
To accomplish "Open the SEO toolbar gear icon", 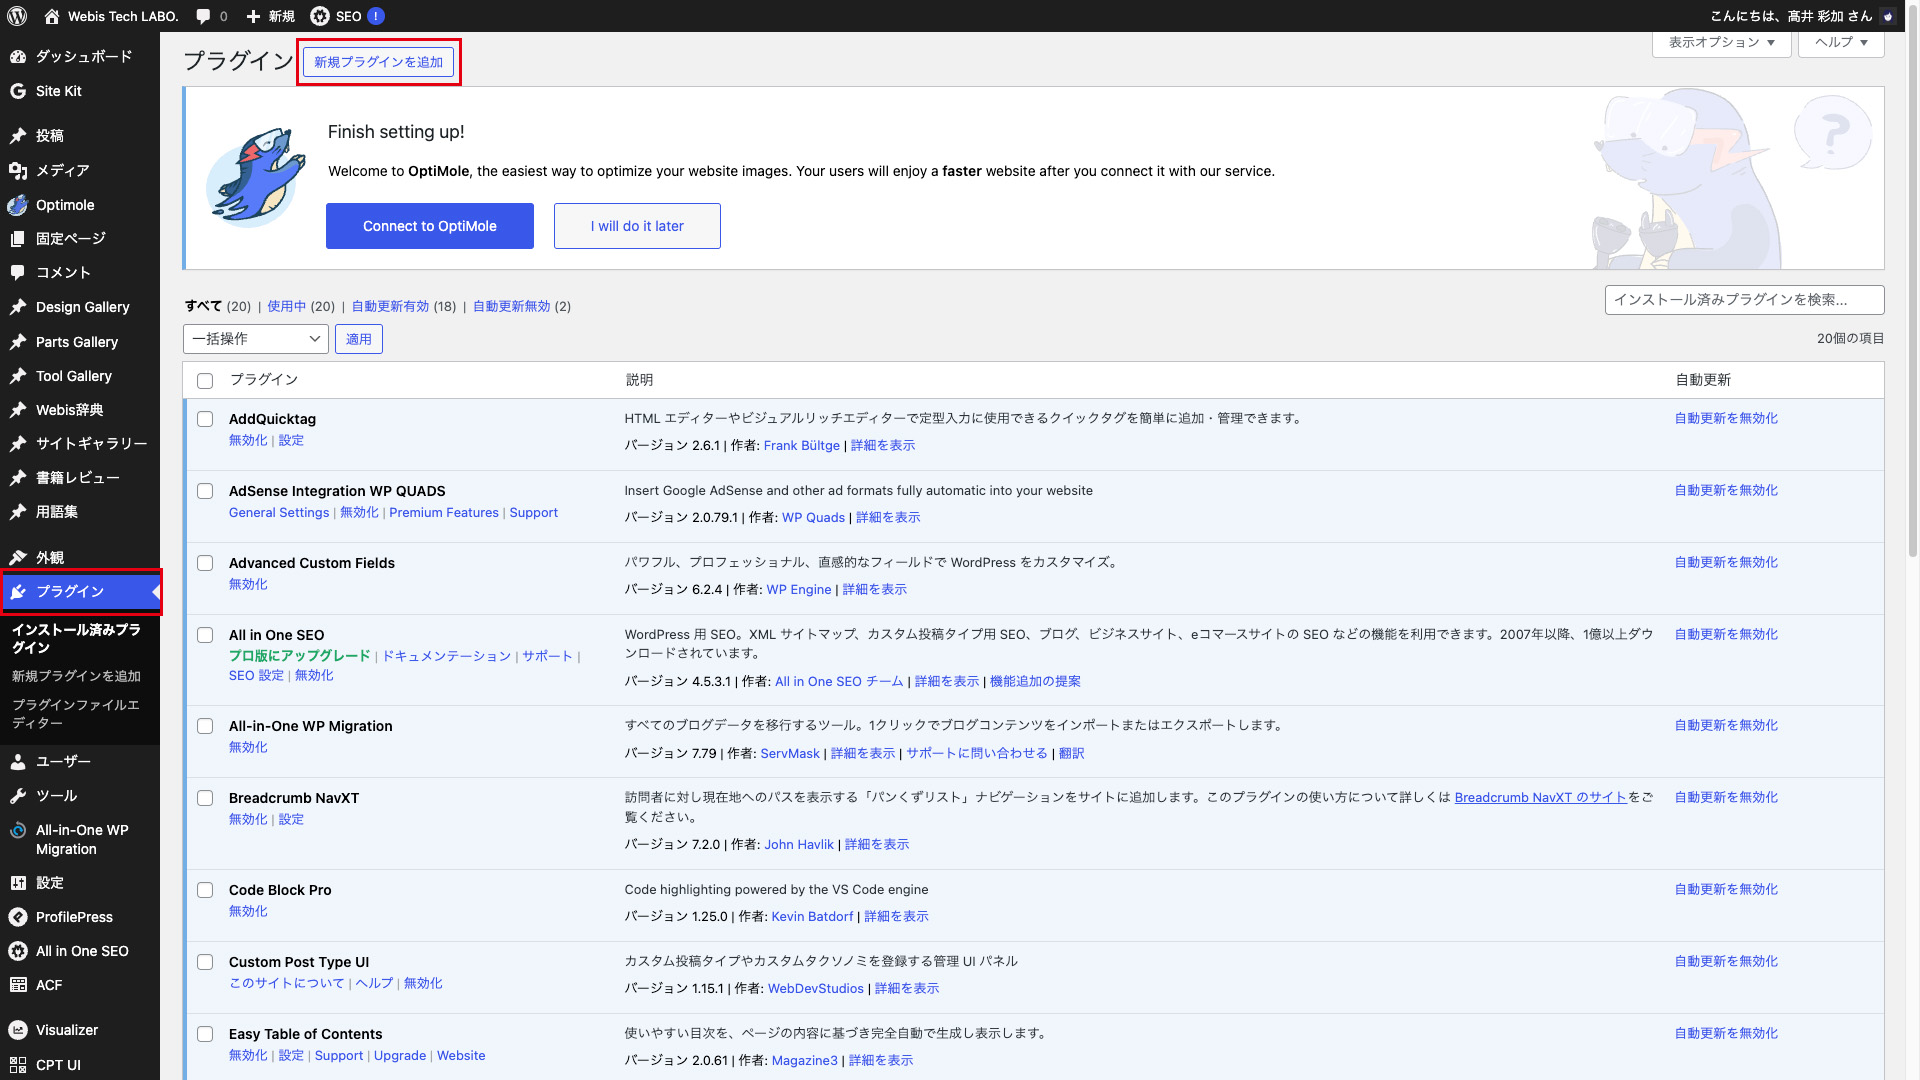I will (x=320, y=16).
